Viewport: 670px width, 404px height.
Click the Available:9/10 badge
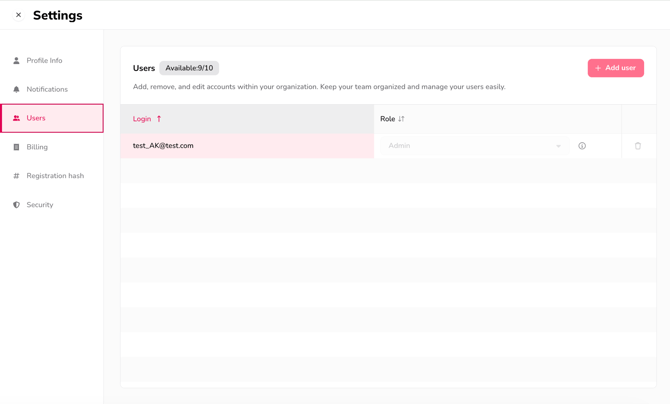189,68
